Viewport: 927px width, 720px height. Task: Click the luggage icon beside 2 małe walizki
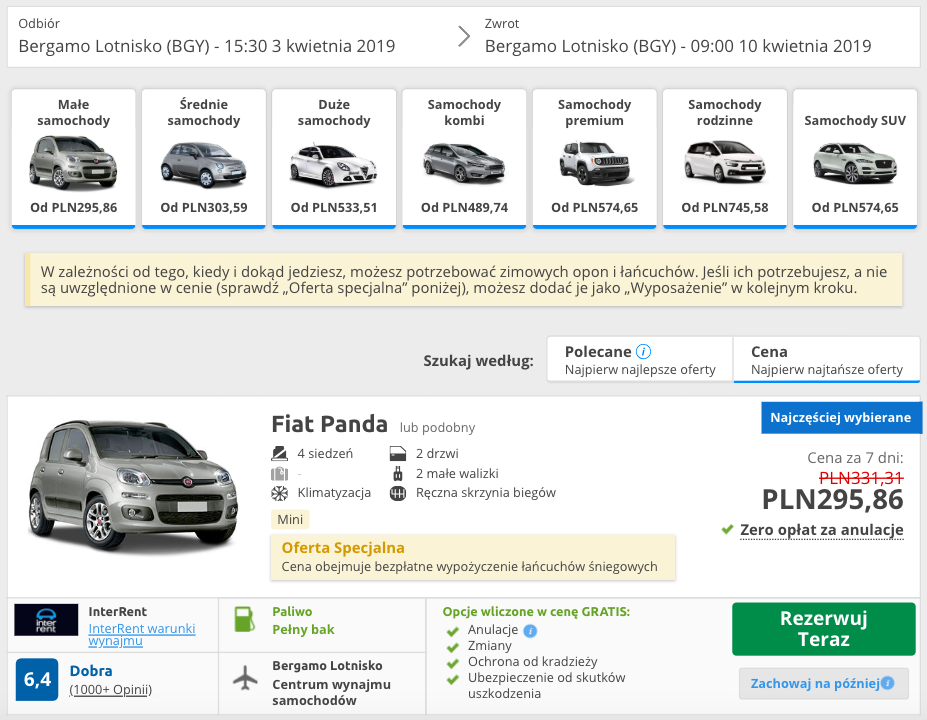pyautogui.click(x=398, y=473)
